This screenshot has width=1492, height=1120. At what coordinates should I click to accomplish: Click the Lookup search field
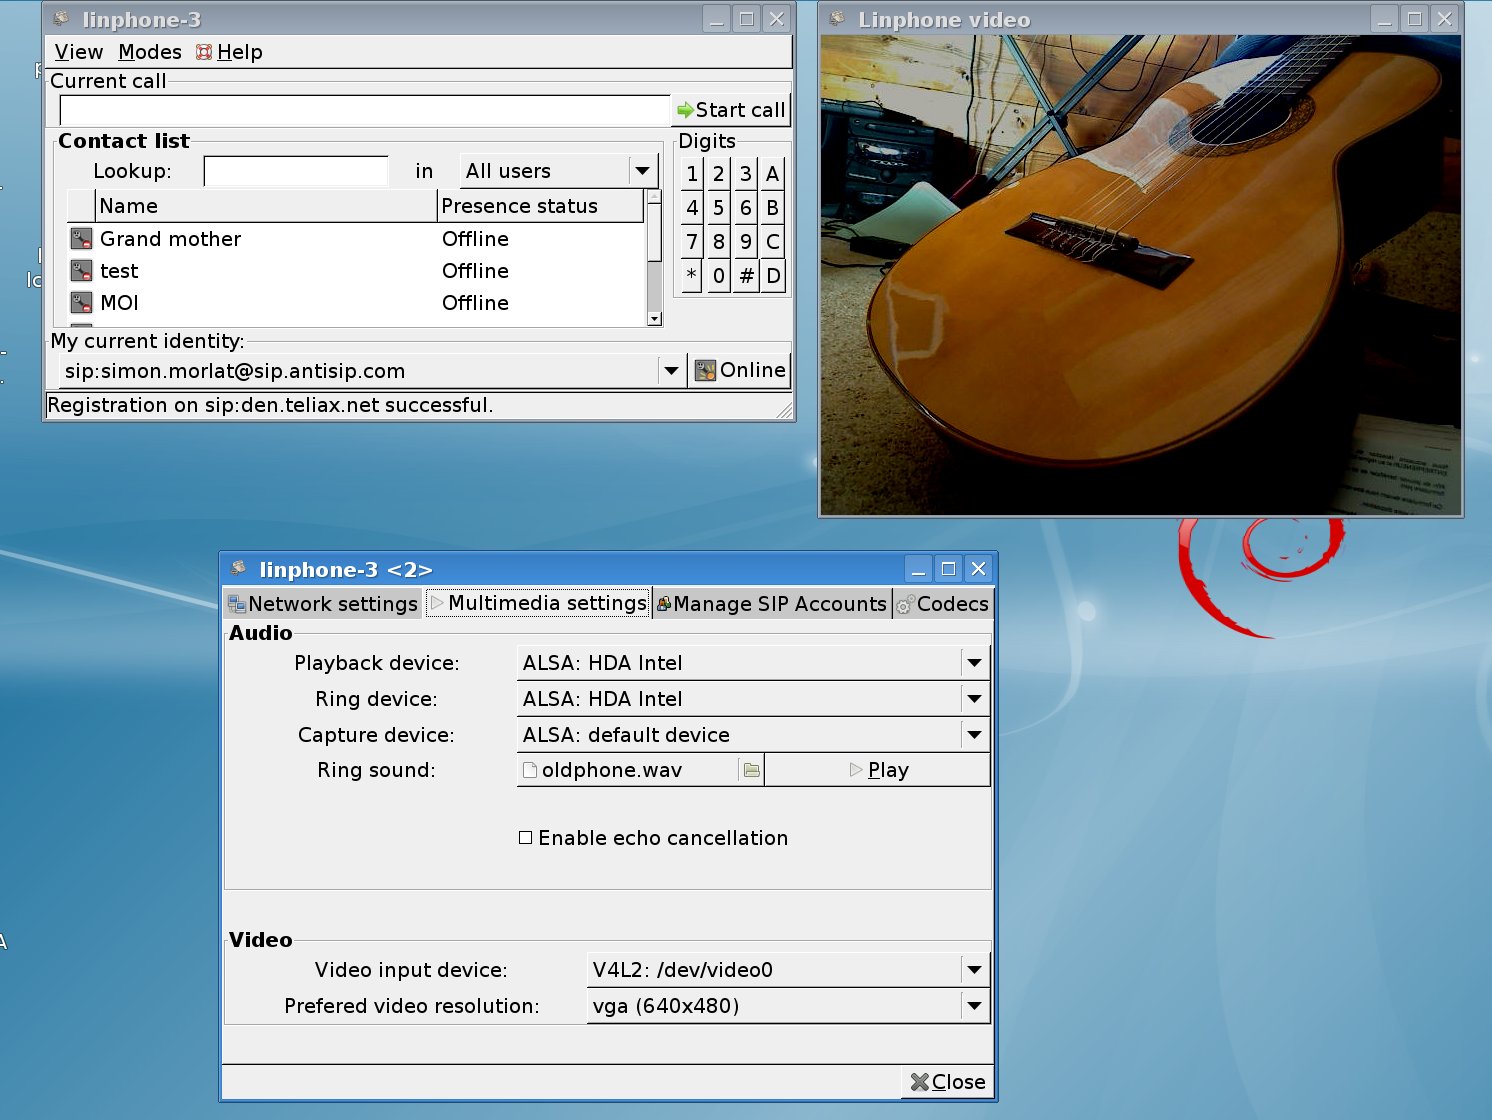coord(296,171)
